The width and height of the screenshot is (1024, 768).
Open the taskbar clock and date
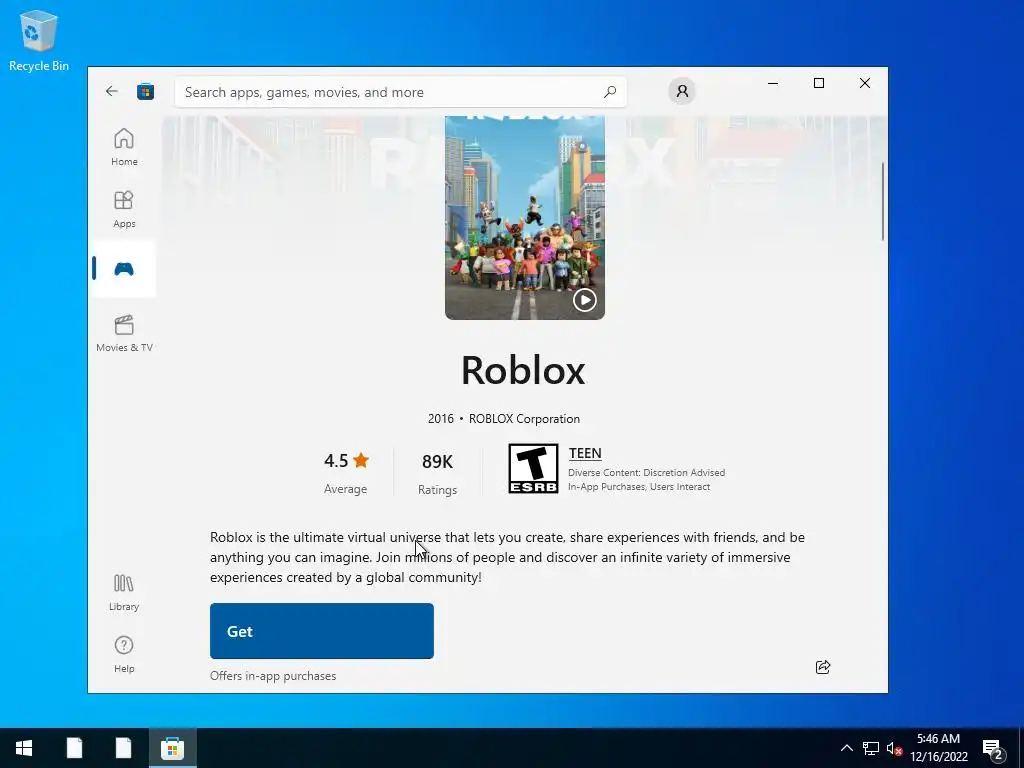(938, 748)
